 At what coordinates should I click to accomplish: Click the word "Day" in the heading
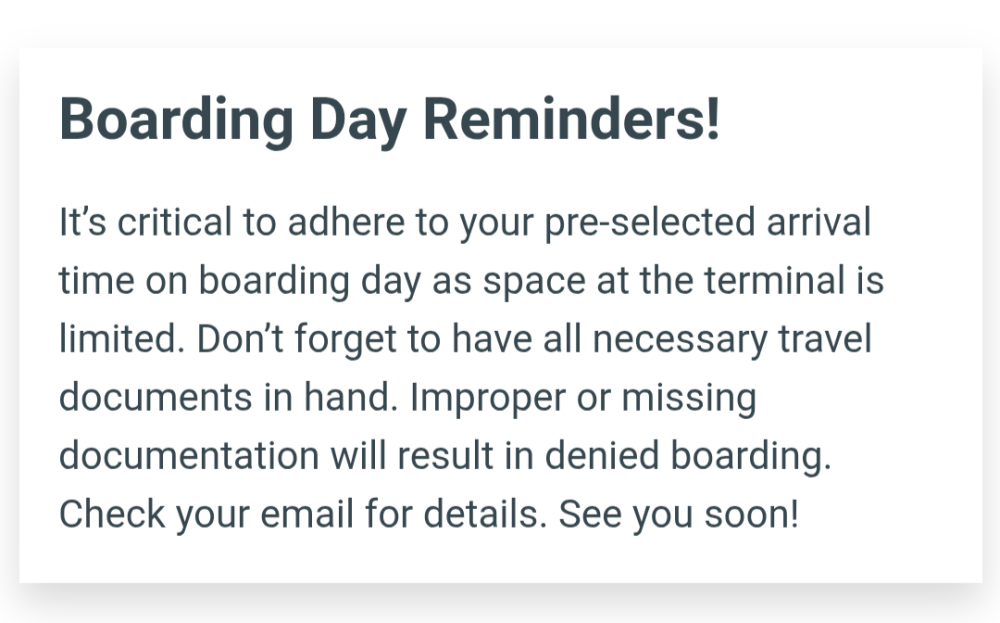point(358,121)
